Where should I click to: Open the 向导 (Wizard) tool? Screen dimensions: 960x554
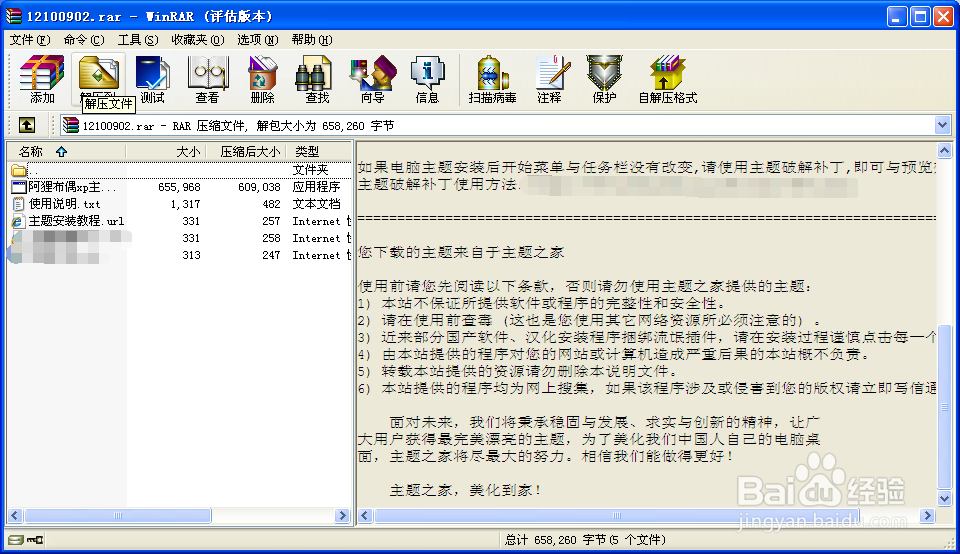pos(372,79)
